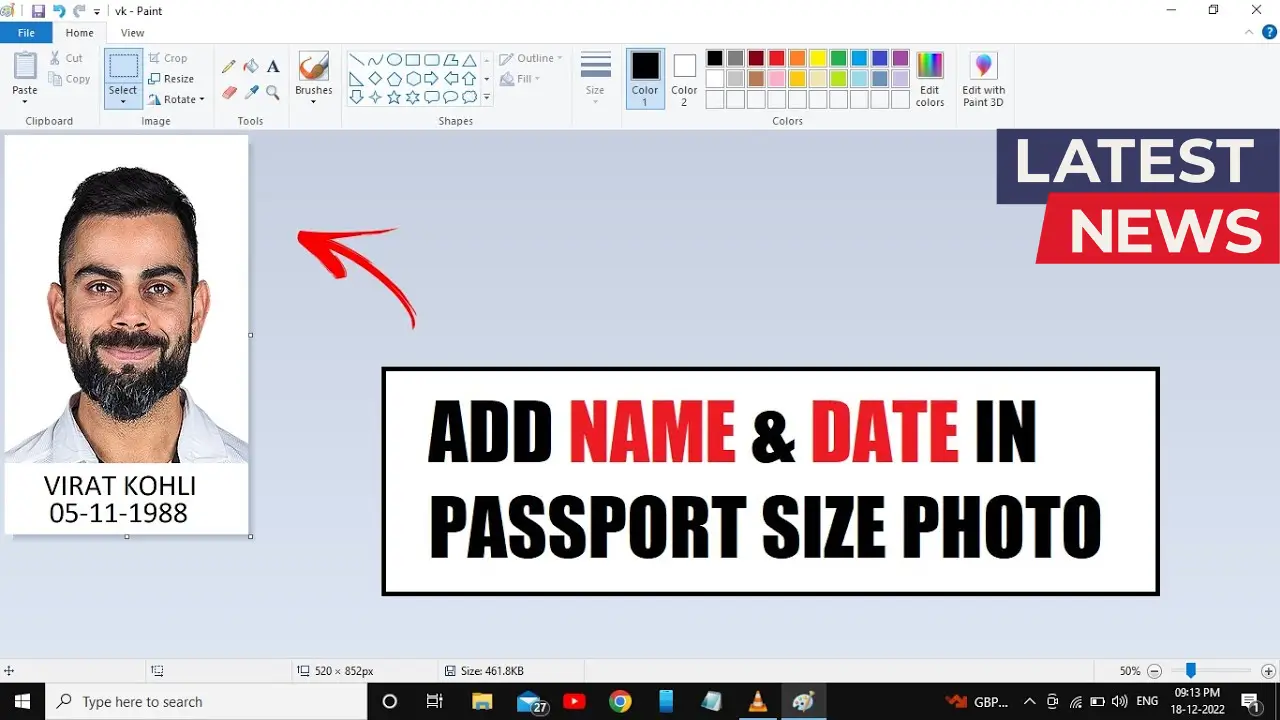
Task: Click the zoom slider handle
Action: point(1191,671)
